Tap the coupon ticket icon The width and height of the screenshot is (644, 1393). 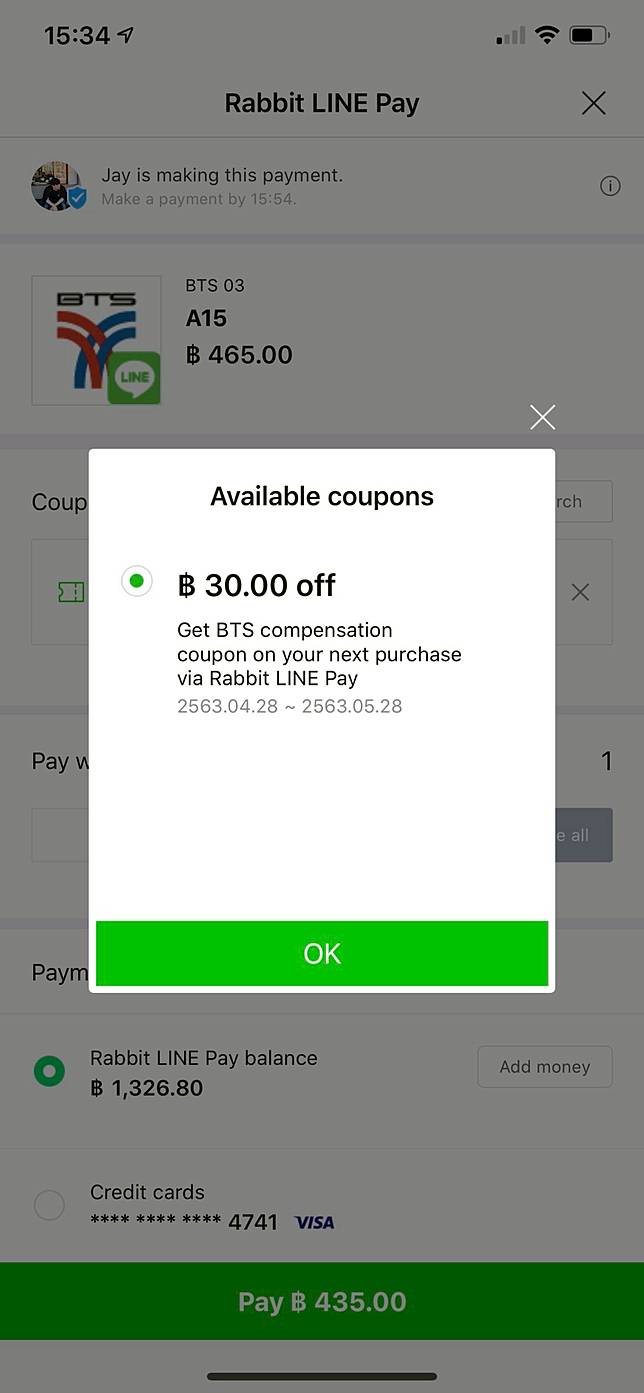[71, 592]
